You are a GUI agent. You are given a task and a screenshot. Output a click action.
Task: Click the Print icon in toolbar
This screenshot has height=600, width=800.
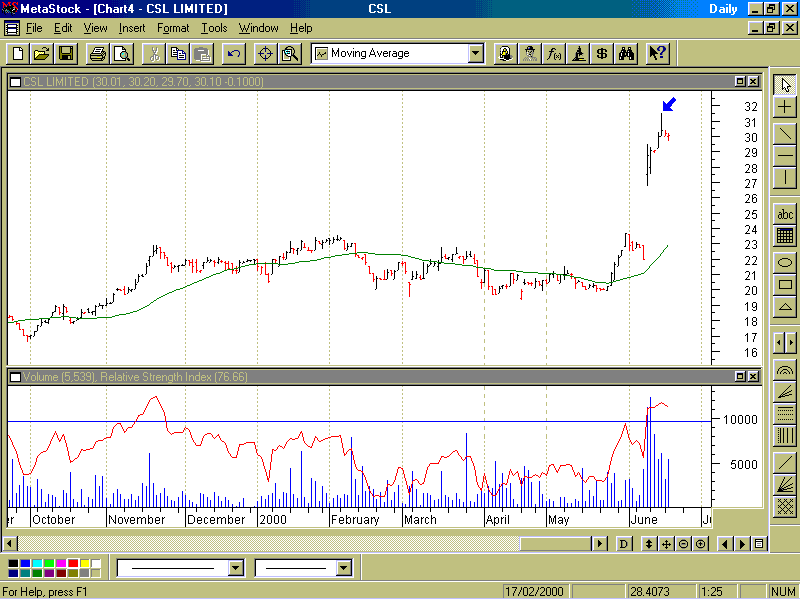coord(98,54)
